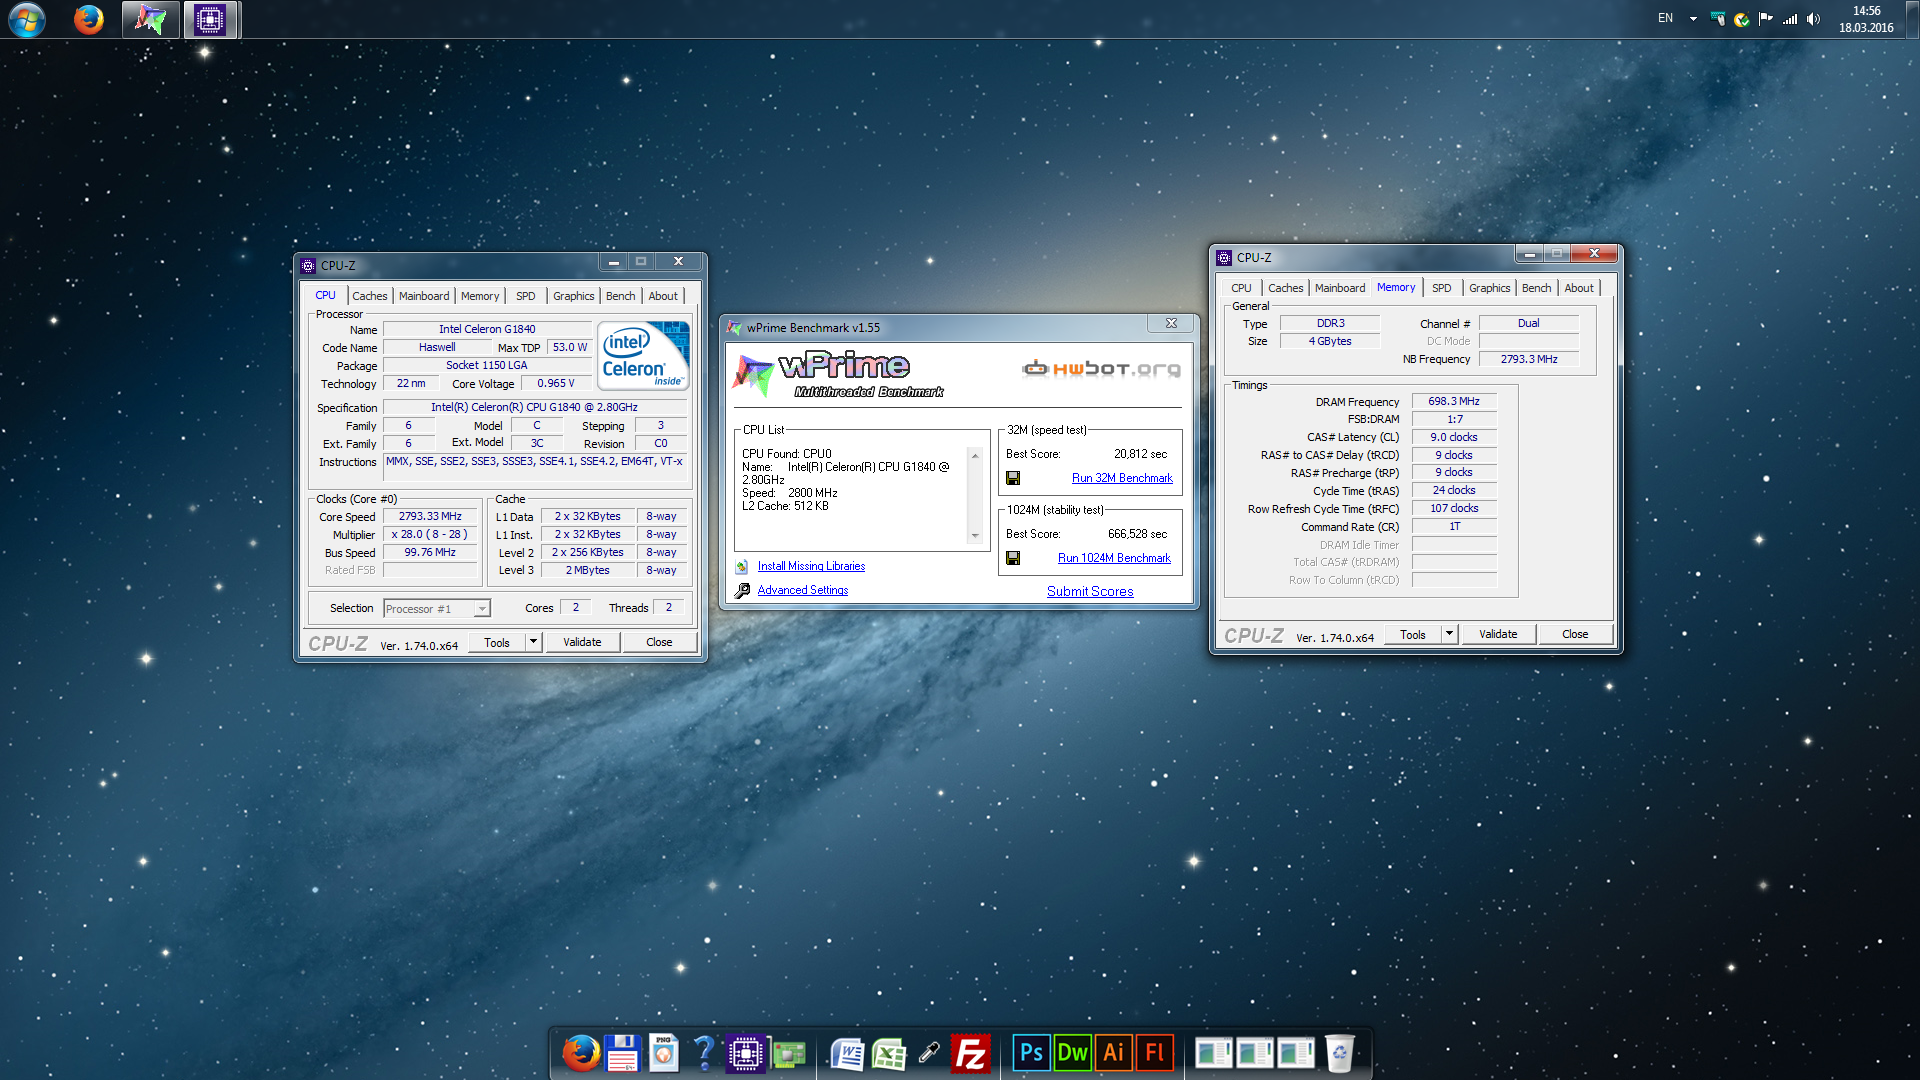Open the Graphics tab in right CPU-Z window

[x=1489, y=288]
